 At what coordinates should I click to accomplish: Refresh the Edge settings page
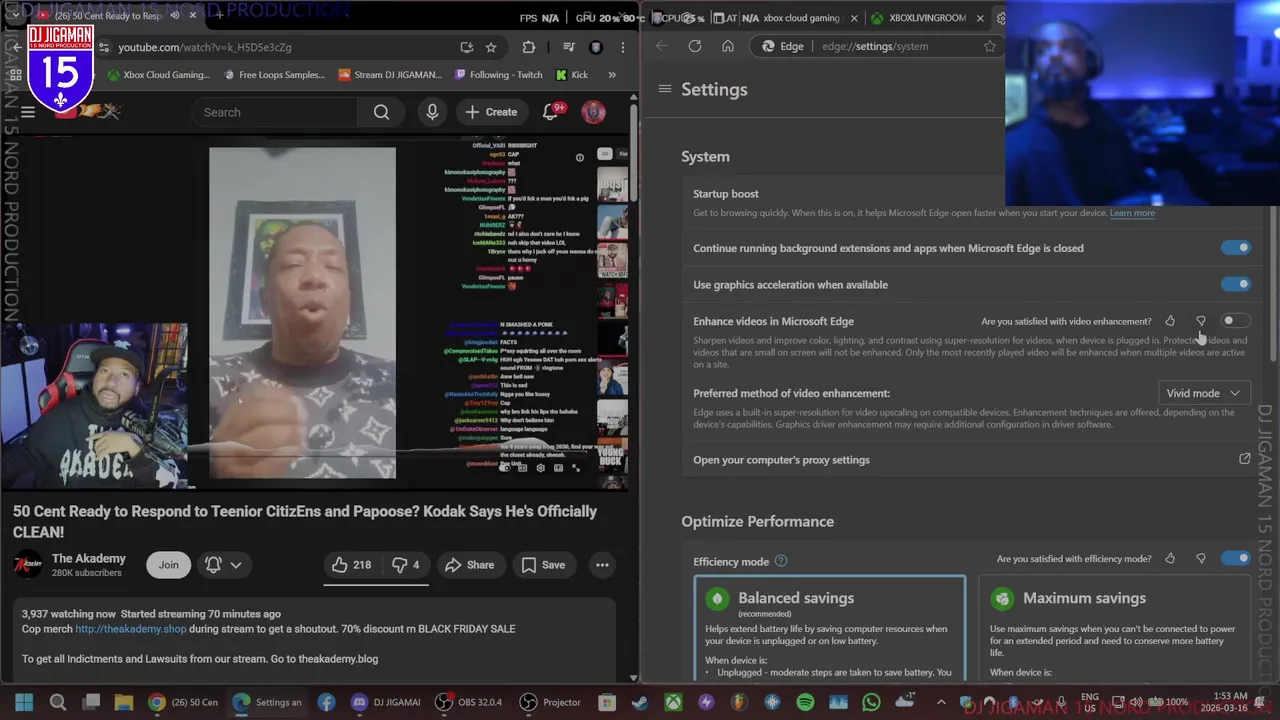point(695,46)
